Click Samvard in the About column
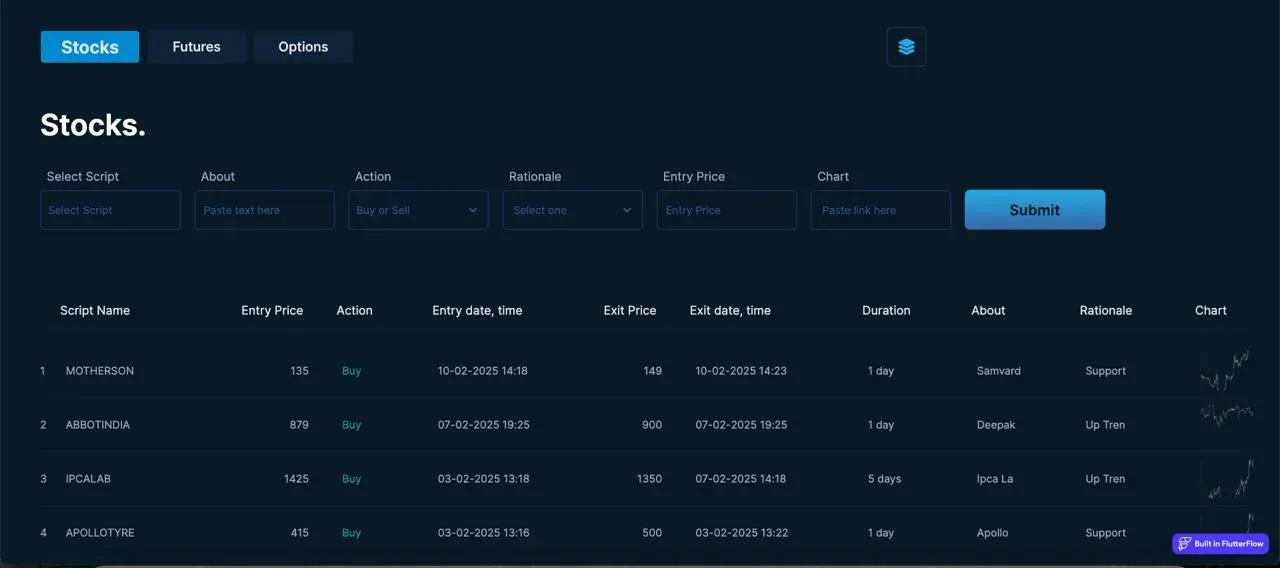This screenshot has height=568, width=1280. click(999, 371)
